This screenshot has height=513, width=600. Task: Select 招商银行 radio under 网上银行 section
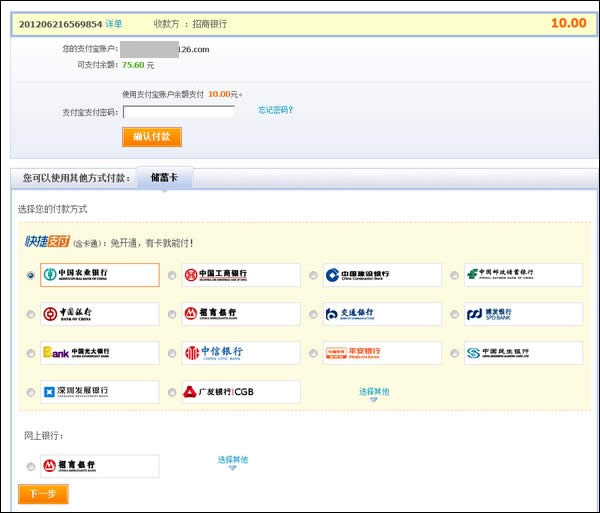(31, 466)
